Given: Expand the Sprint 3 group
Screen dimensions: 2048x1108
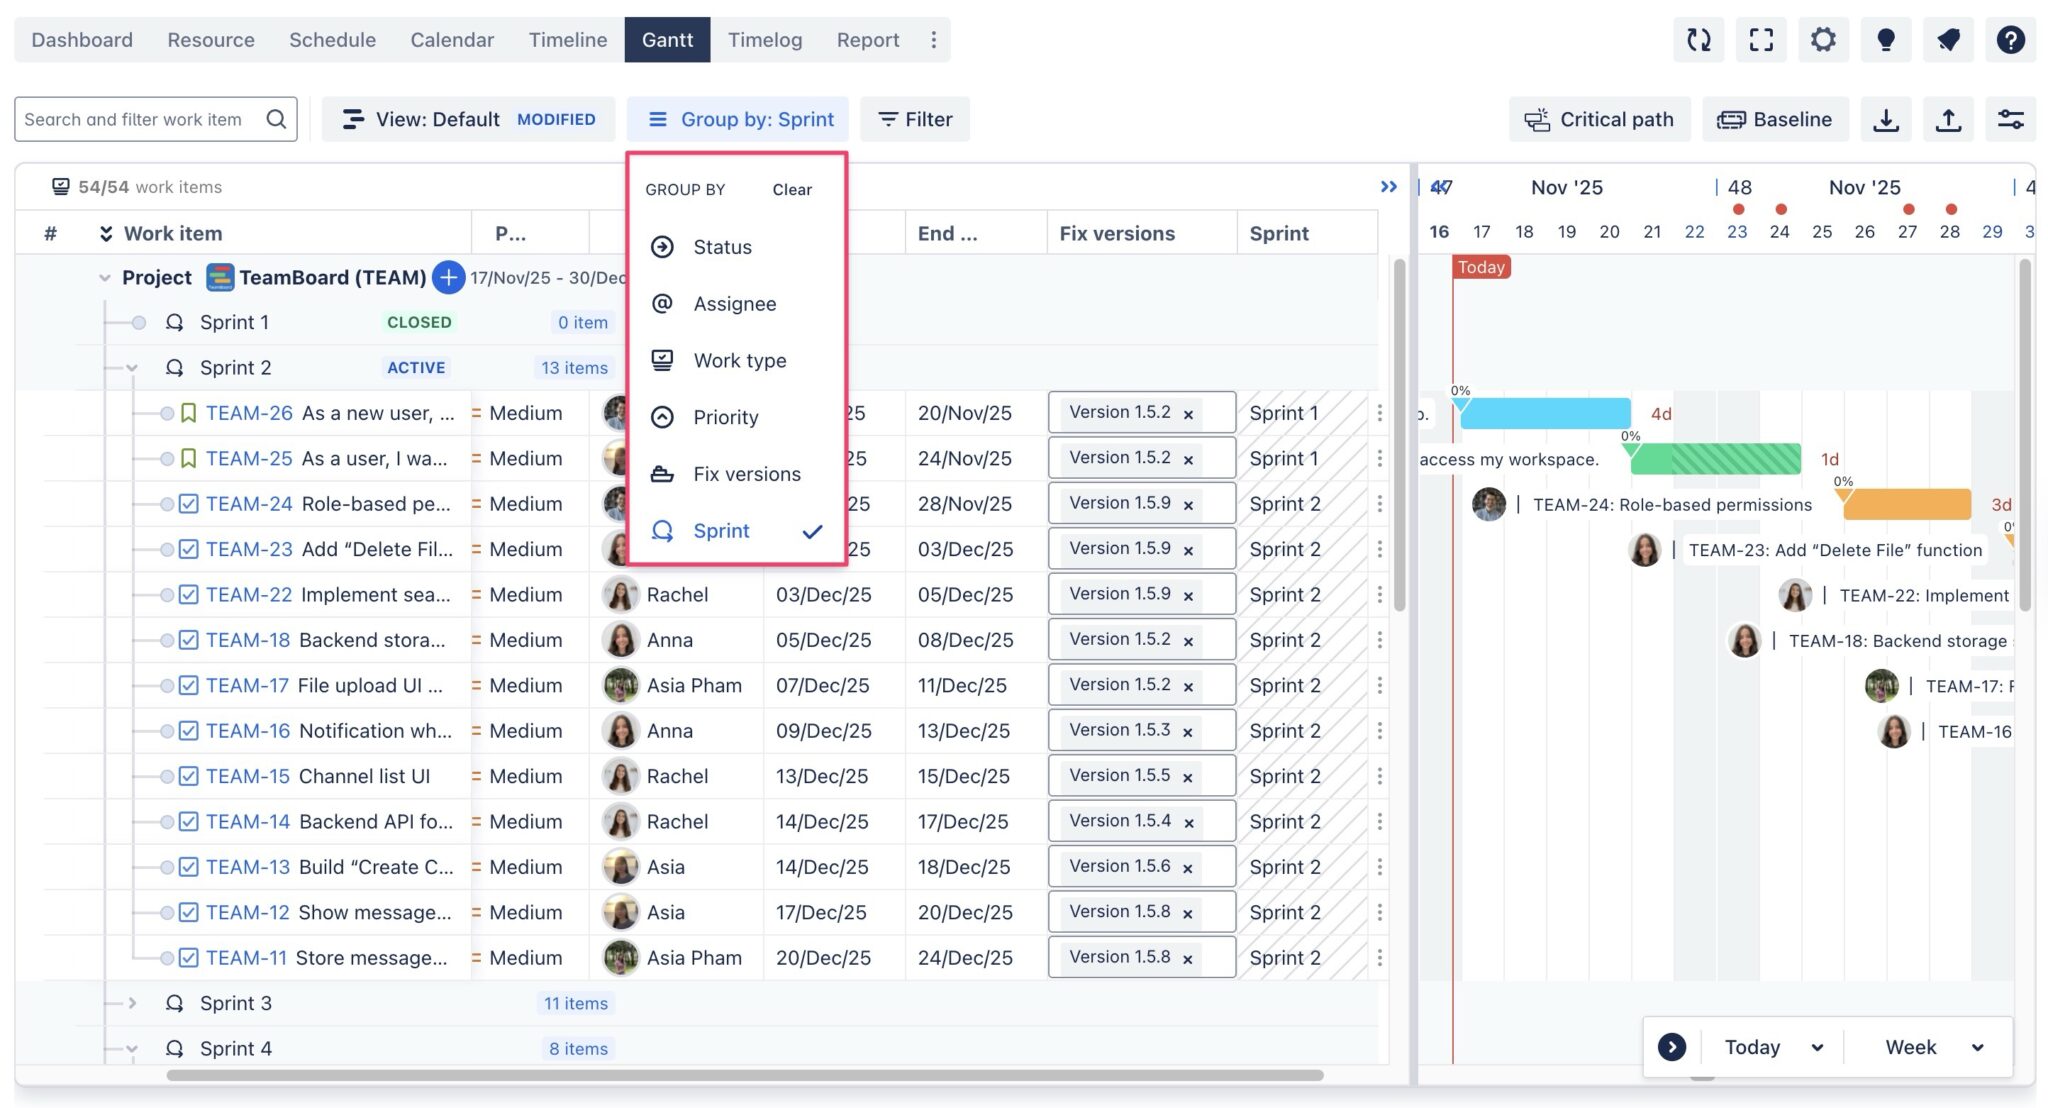Looking at the screenshot, I should click(x=131, y=1002).
